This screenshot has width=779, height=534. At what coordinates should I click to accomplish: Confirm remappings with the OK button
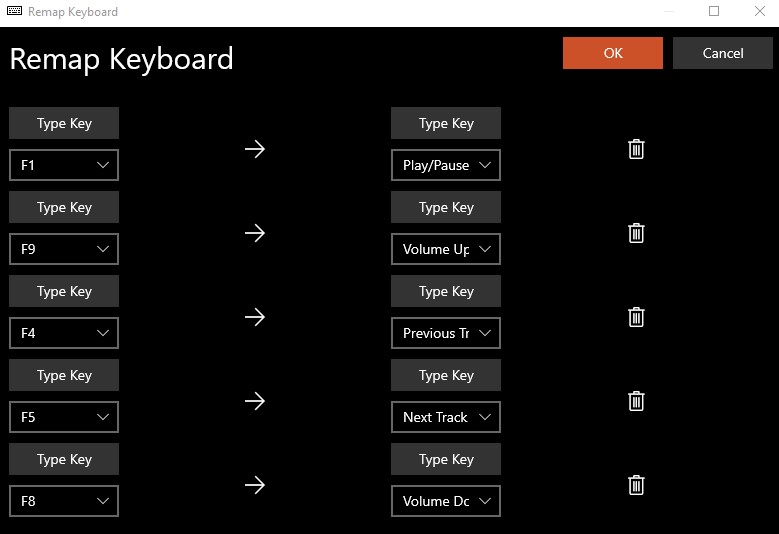(x=613, y=53)
